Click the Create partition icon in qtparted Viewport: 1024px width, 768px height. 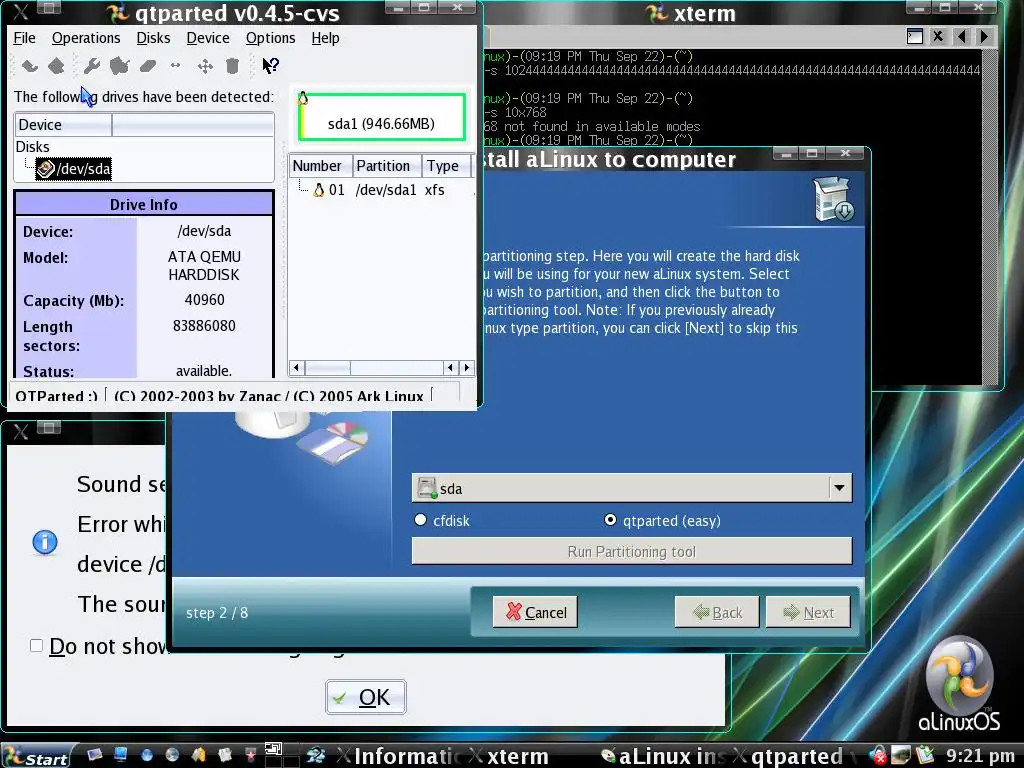click(x=120, y=65)
